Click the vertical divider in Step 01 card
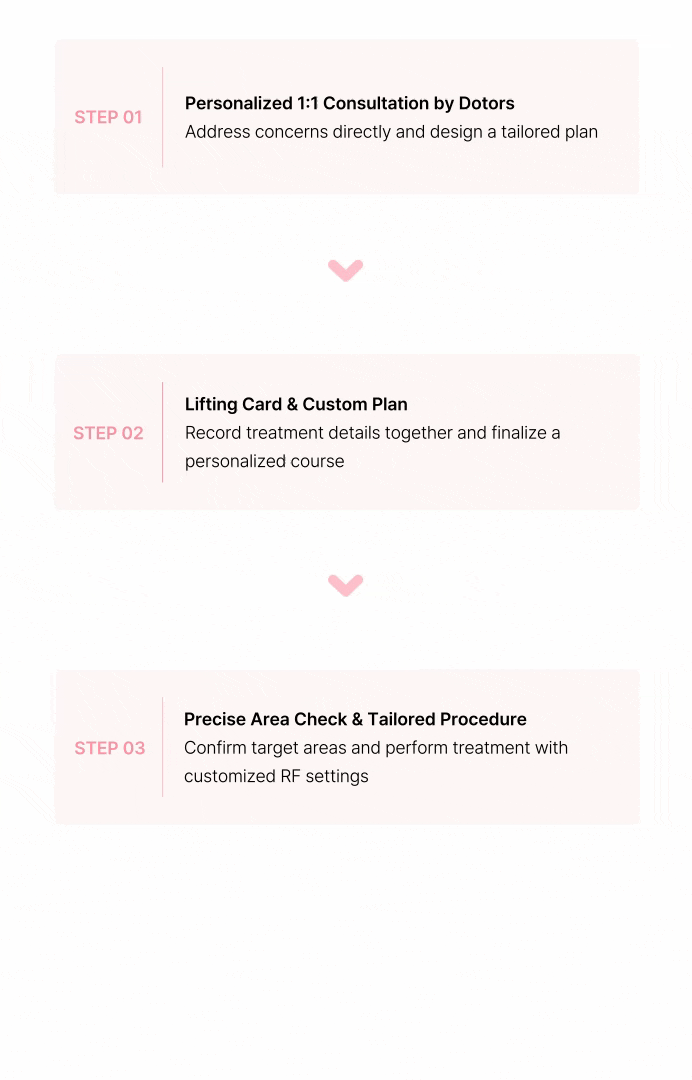The height and width of the screenshot is (1080, 692). coord(162,117)
